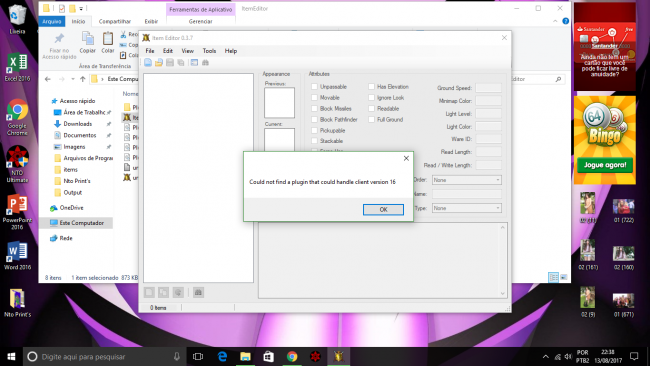Open File Explorer from the taskbar
Image resolution: width=650 pixels, height=366 pixels.
245,356
